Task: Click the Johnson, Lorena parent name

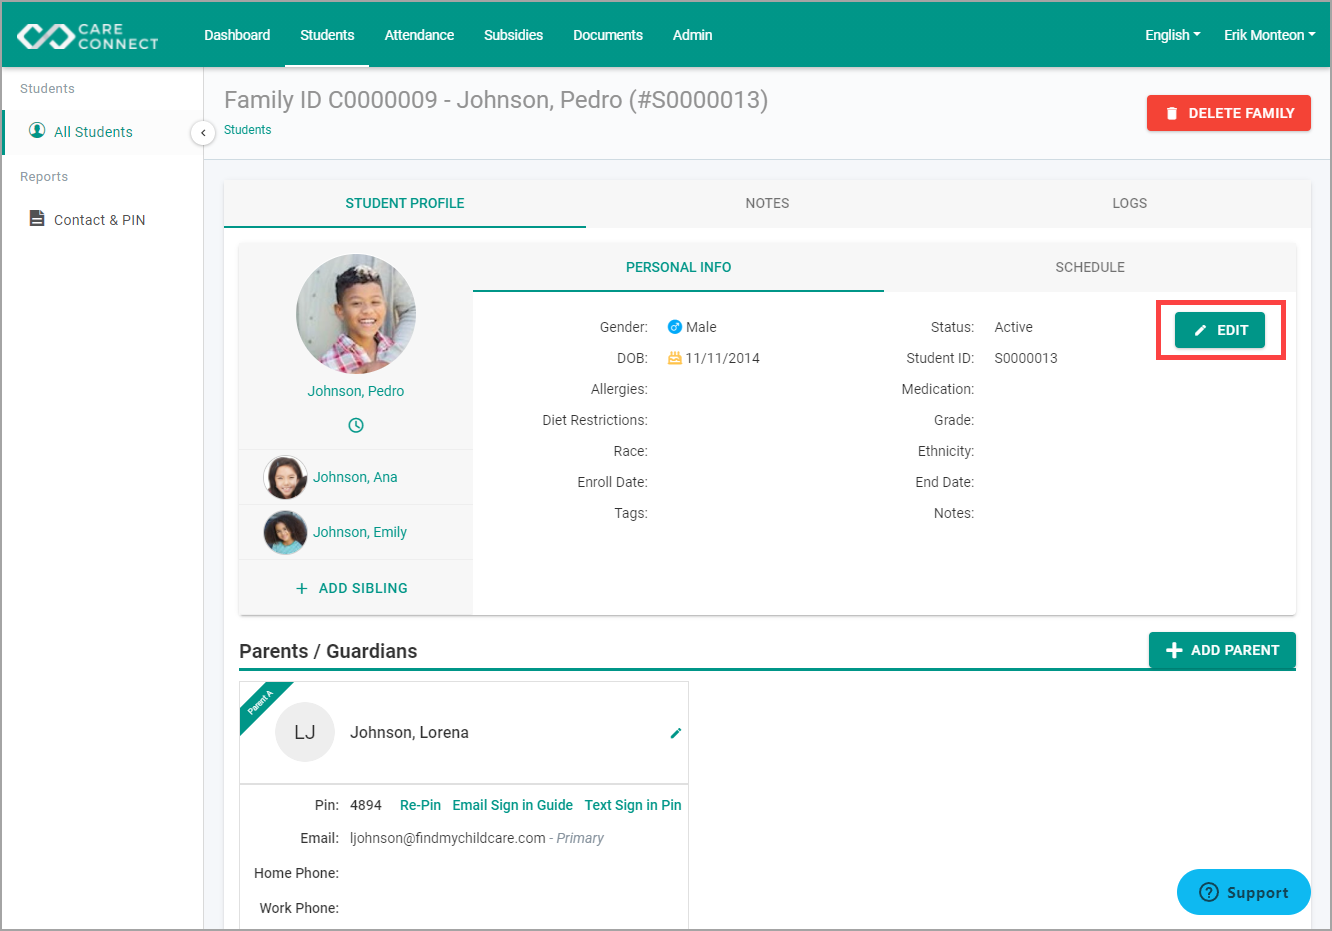Action: [409, 732]
